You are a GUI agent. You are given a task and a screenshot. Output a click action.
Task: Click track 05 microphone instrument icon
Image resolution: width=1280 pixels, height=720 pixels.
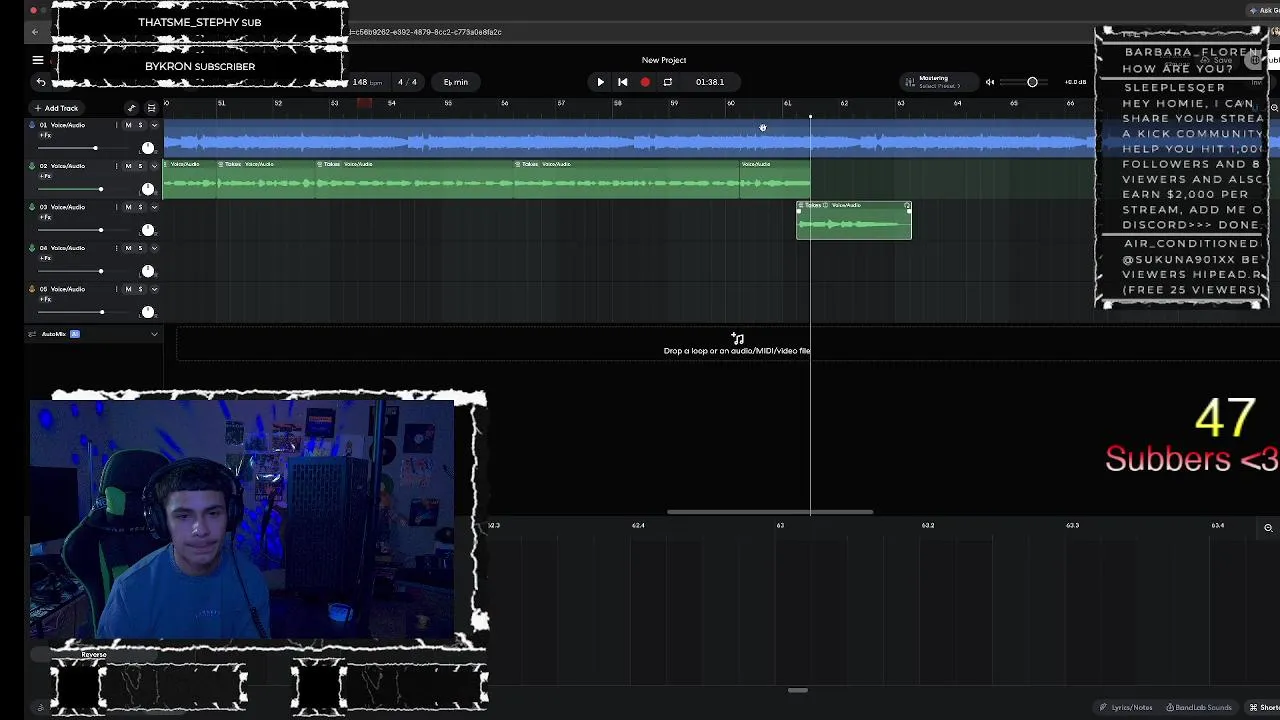(32, 289)
